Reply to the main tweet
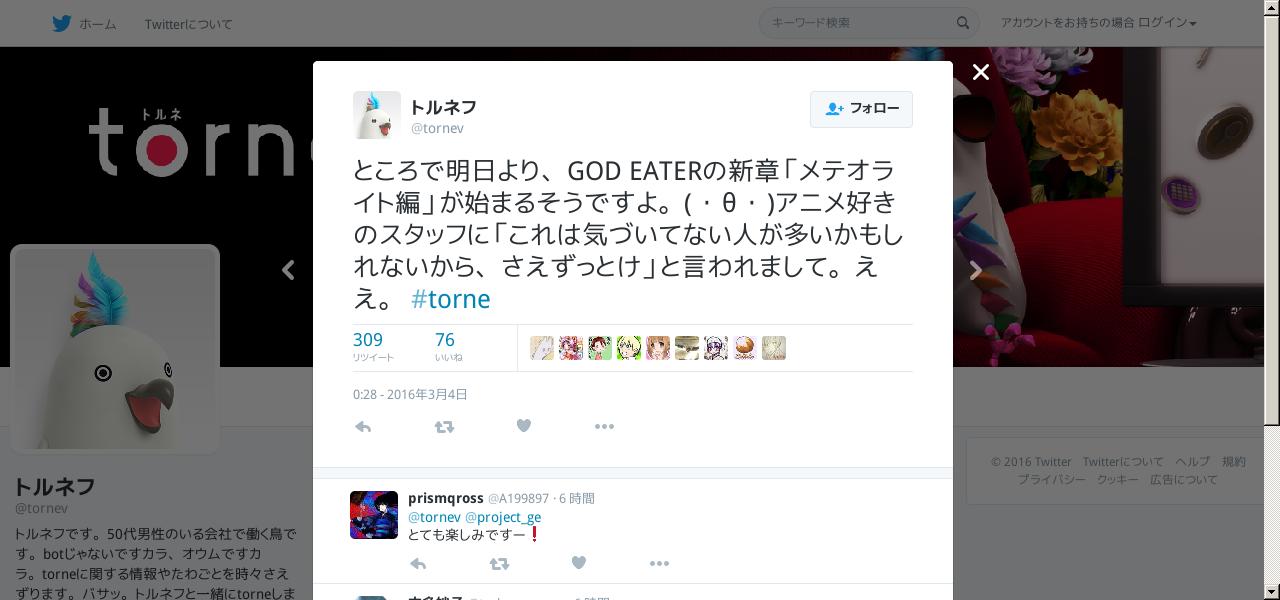 [363, 426]
